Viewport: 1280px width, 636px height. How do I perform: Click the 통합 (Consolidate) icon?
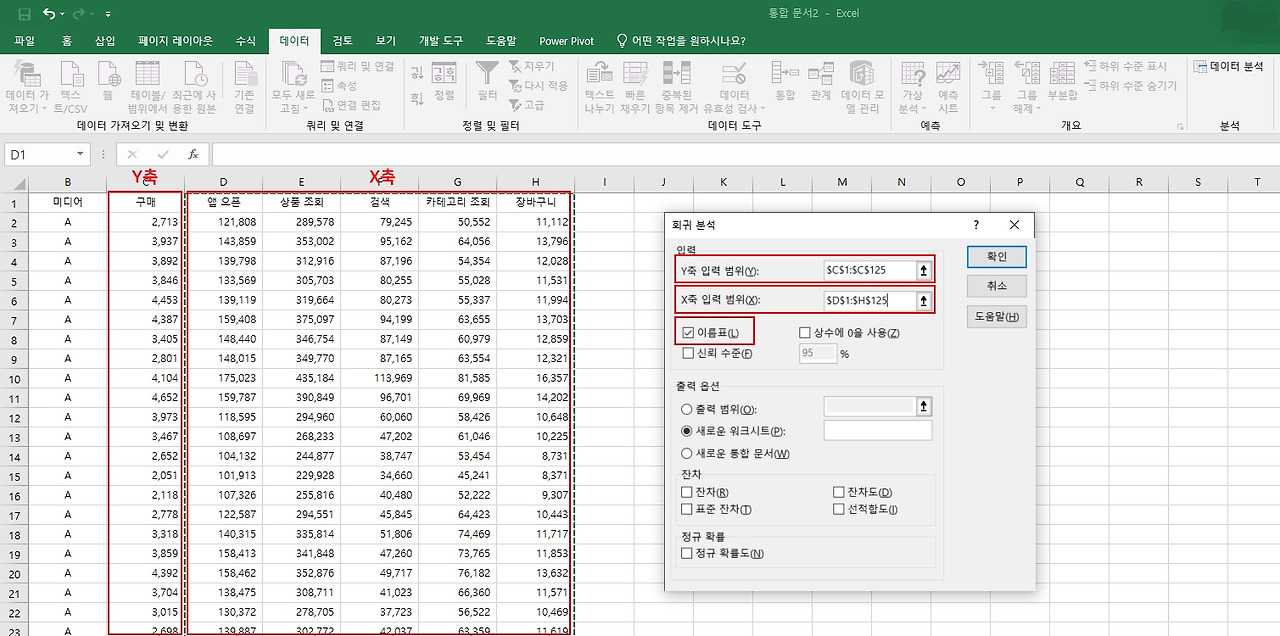point(785,73)
